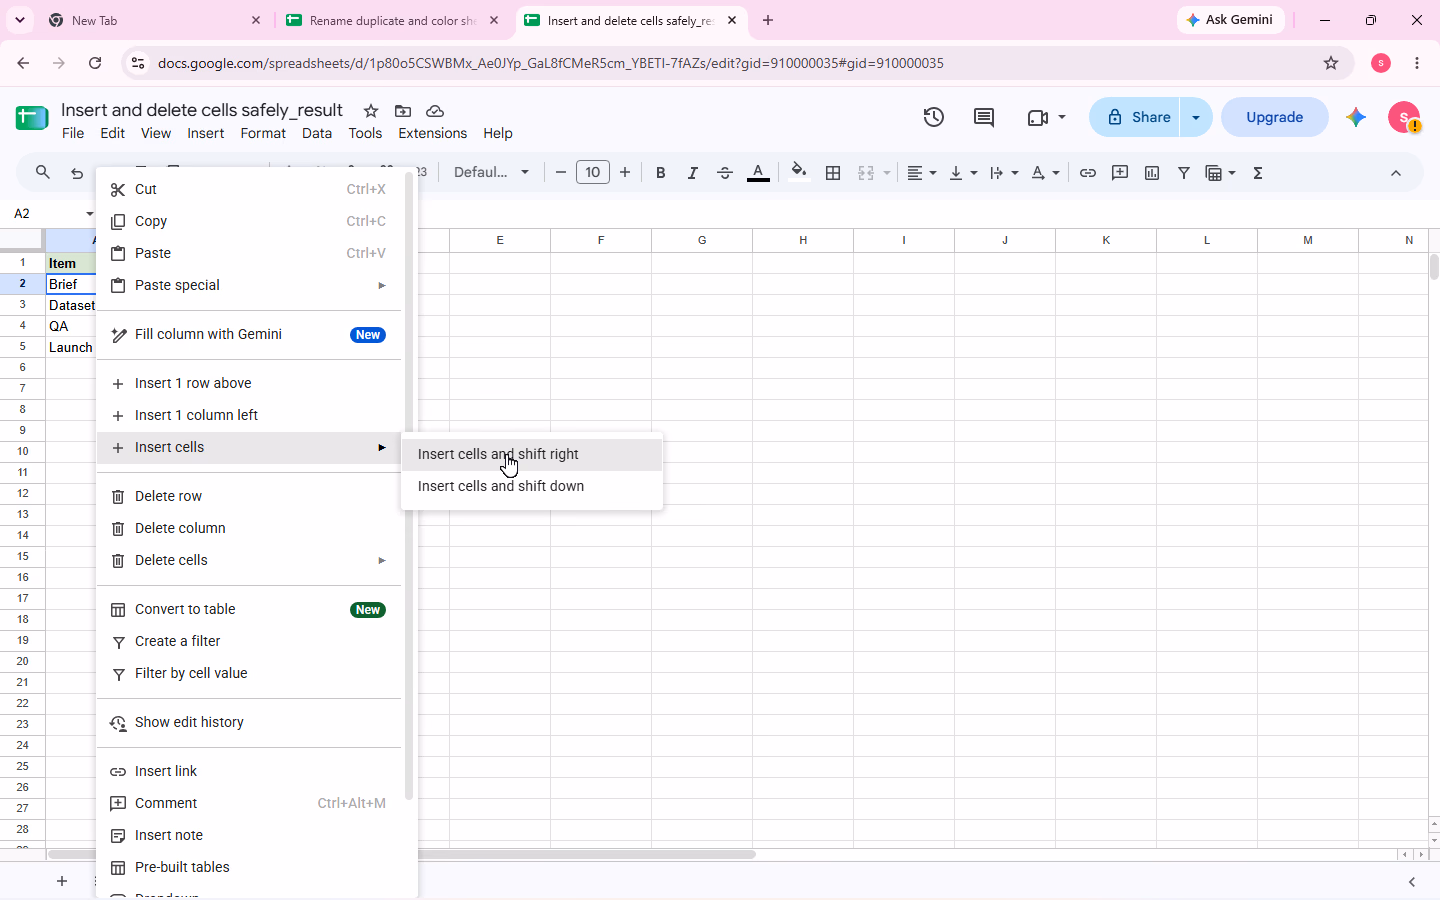
Task: Open Chrome tab search dropdown
Action: point(20,20)
